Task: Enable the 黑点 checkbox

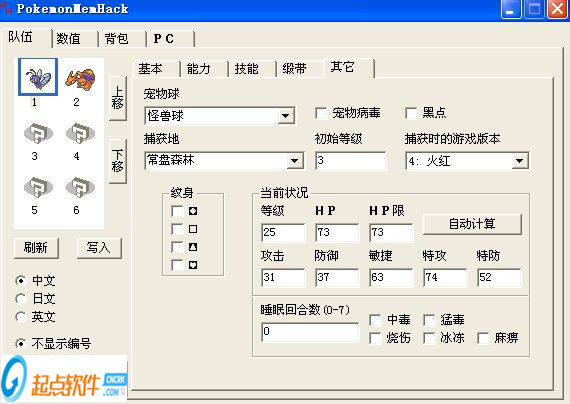Action: point(411,113)
